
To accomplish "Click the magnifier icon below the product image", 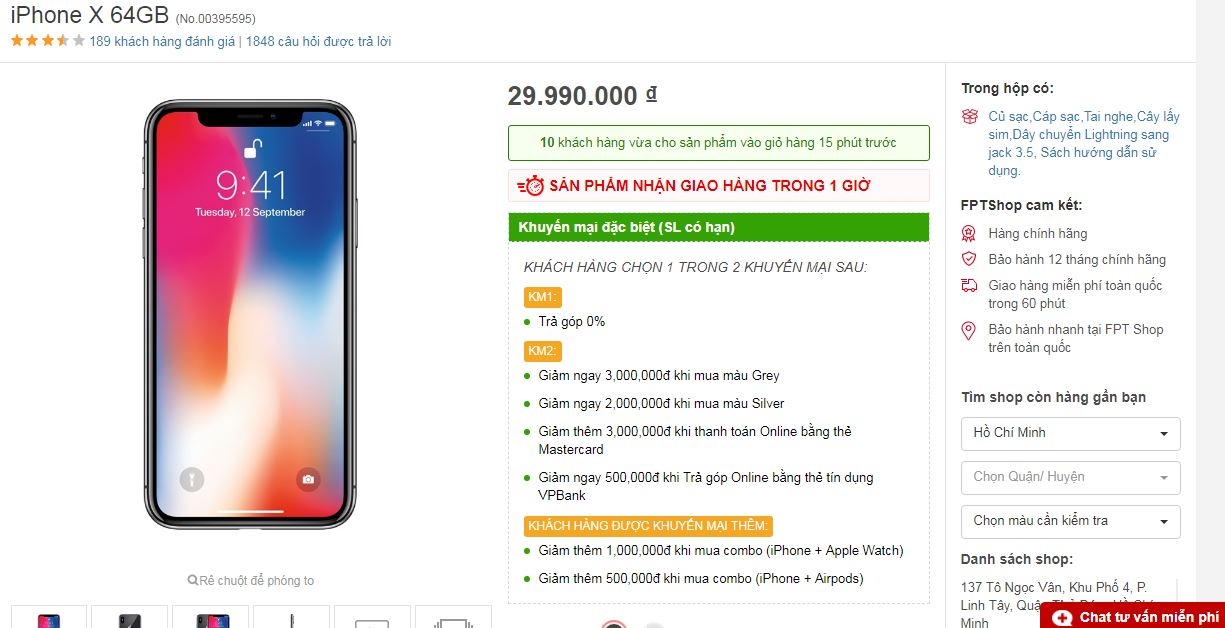I will (x=193, y=580).
